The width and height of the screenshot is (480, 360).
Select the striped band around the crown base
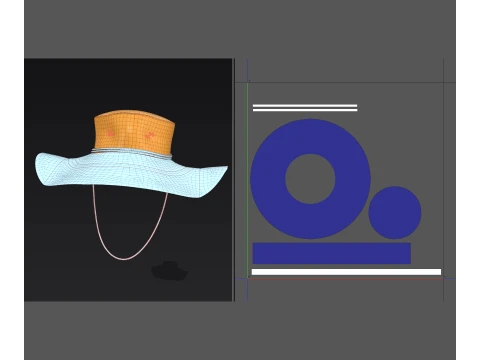133,152
